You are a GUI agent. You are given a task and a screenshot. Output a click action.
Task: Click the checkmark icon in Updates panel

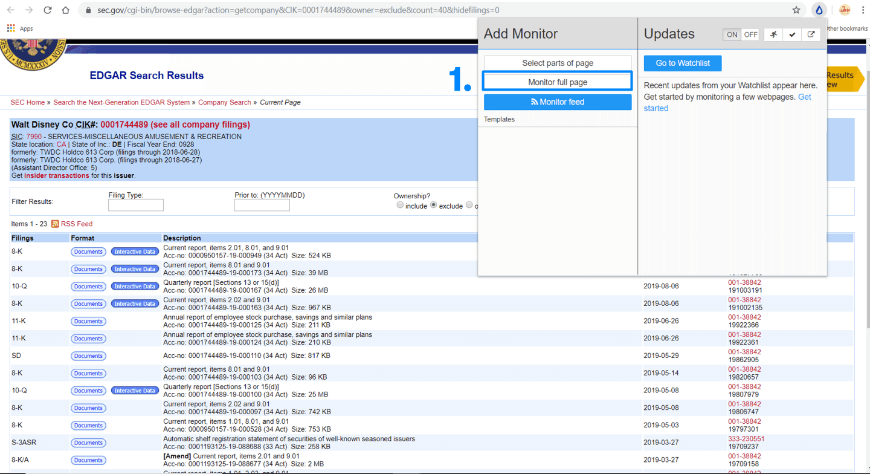792,34
